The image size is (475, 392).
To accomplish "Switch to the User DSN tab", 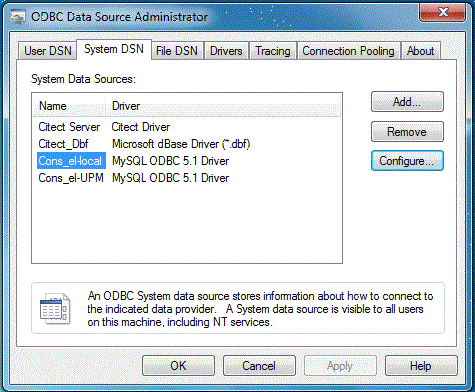I will 48,51.
